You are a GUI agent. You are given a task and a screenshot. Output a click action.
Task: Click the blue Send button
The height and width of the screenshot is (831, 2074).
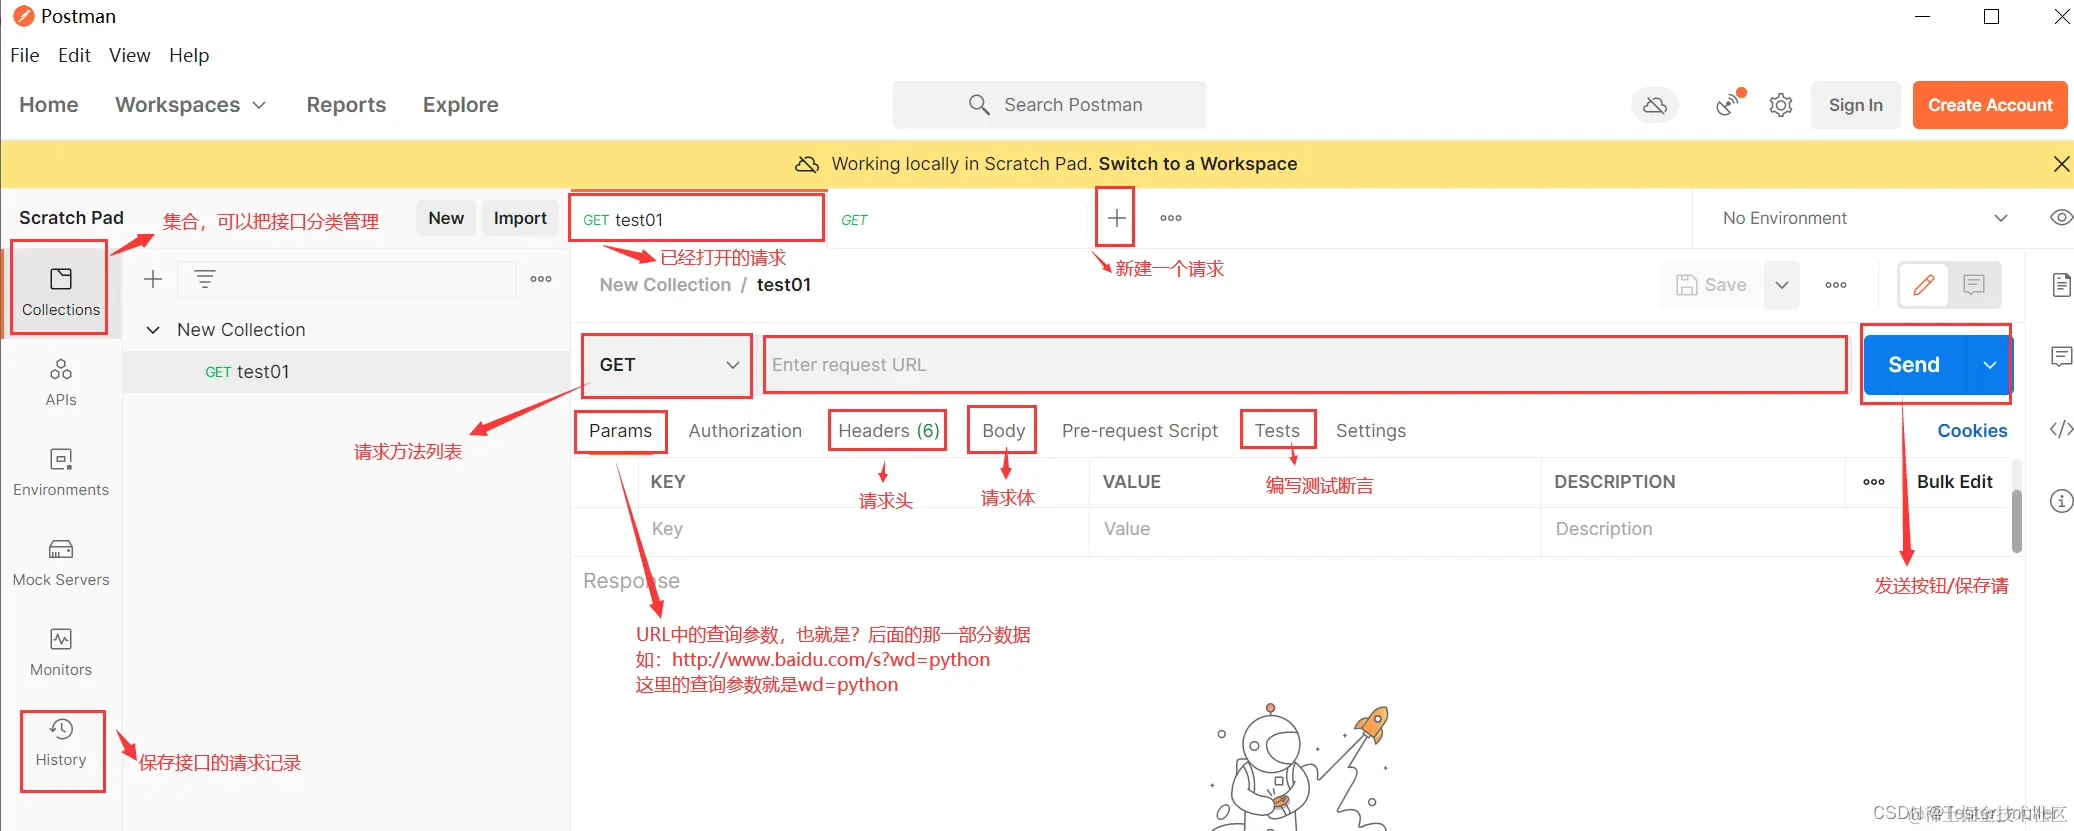(x=1914, y=365)
